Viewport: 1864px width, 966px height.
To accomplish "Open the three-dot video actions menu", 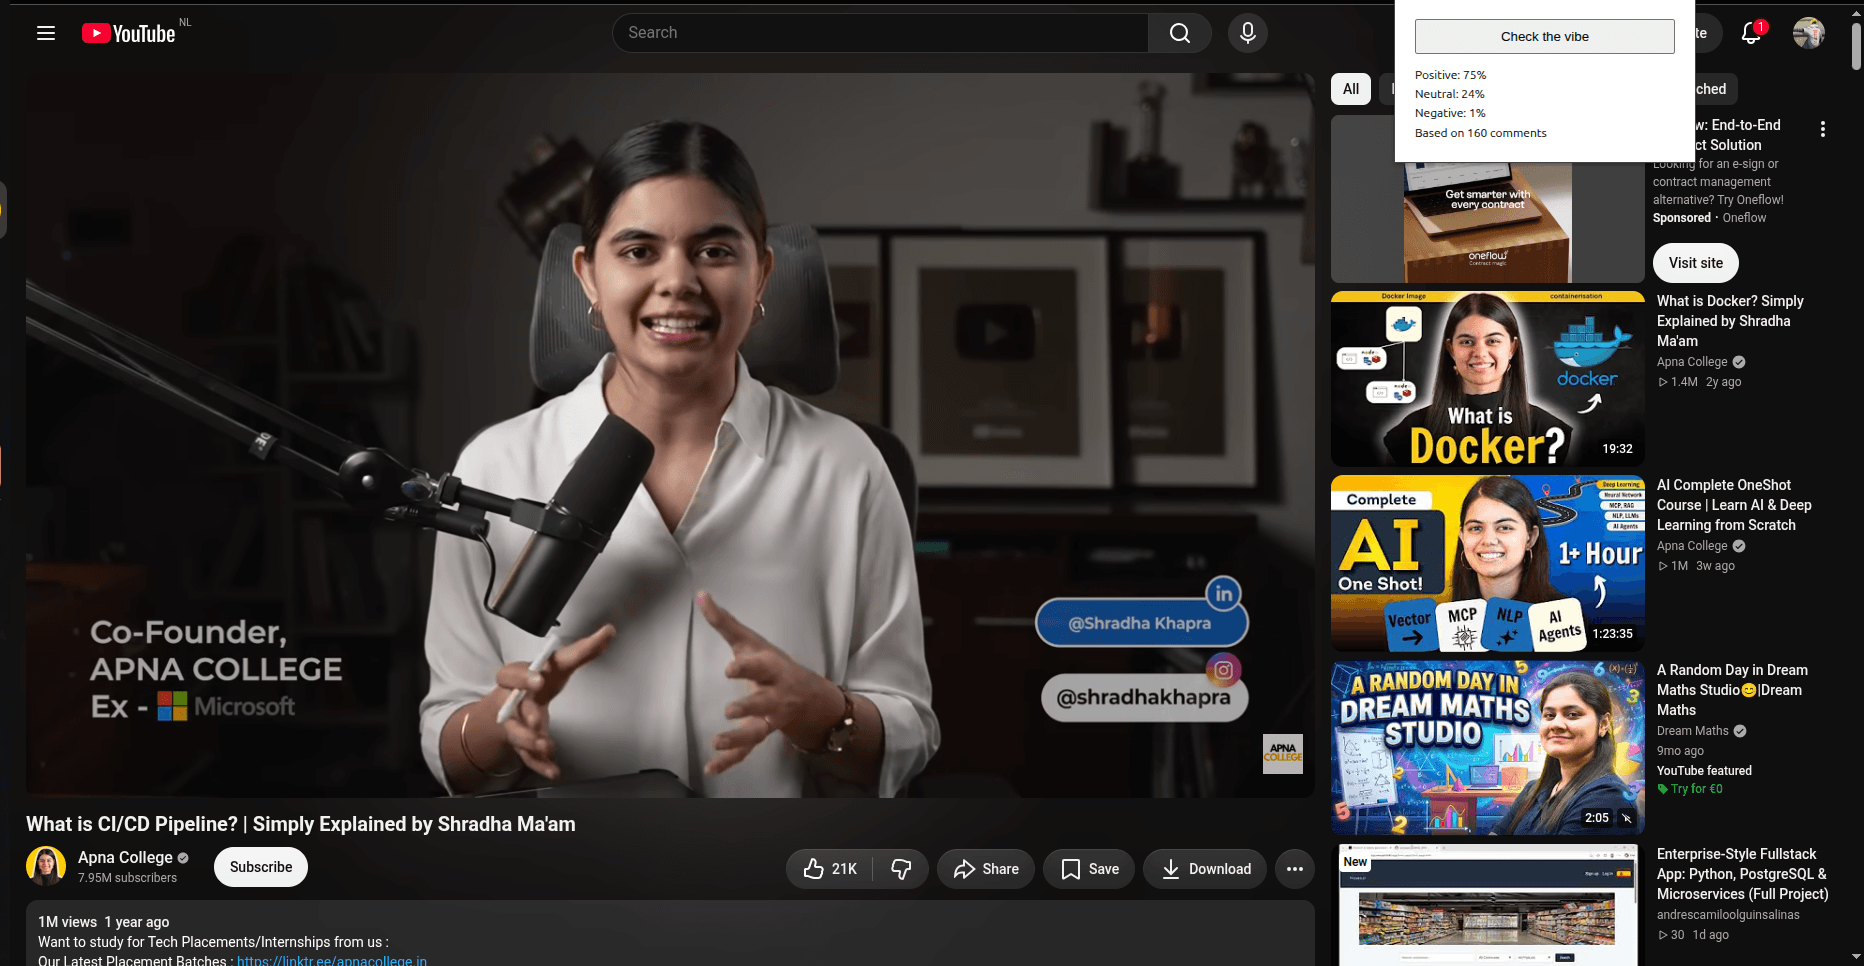I will tap(1295, 869).
